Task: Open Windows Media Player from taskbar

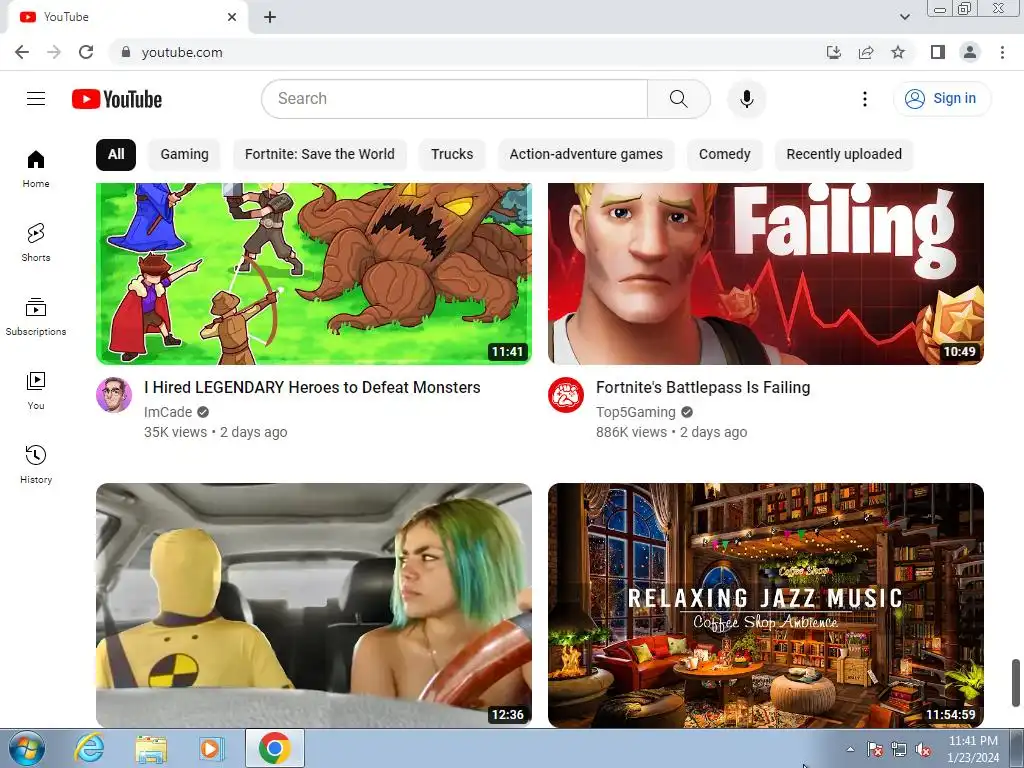Action: 211,748
